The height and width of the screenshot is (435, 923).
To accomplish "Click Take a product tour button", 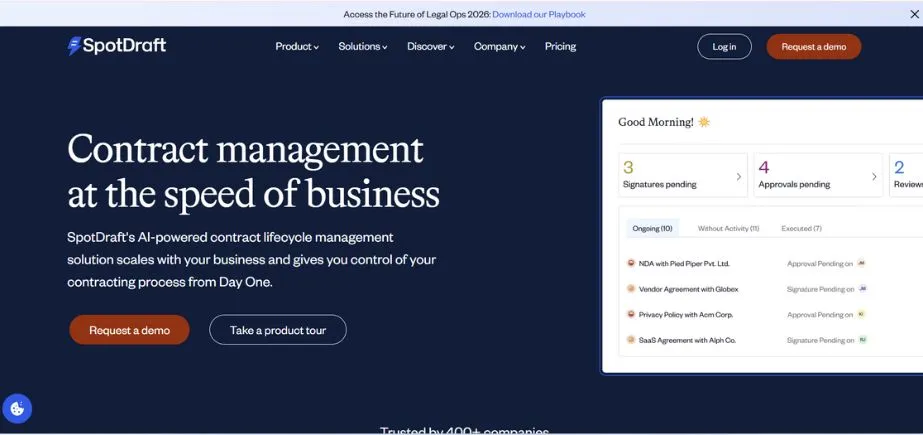I will (278, 330).
